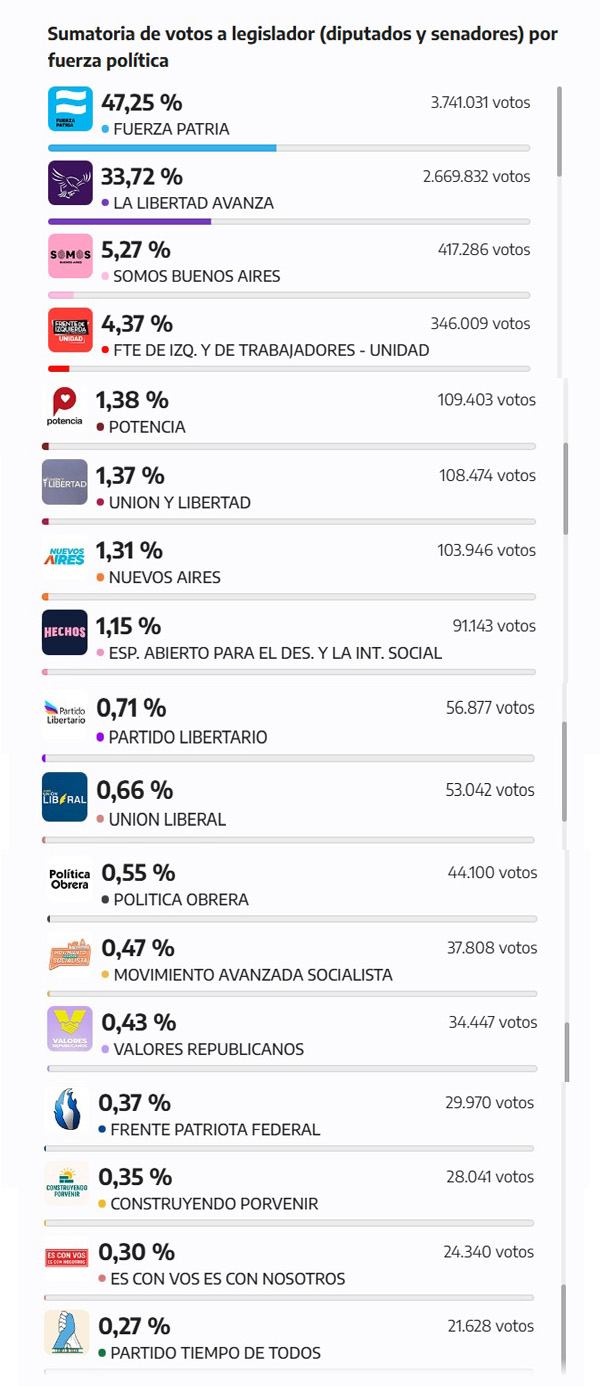Click the Potencia heart logo
The height and width of the screenshot is (1386, 600).
(x=64, y=407)
